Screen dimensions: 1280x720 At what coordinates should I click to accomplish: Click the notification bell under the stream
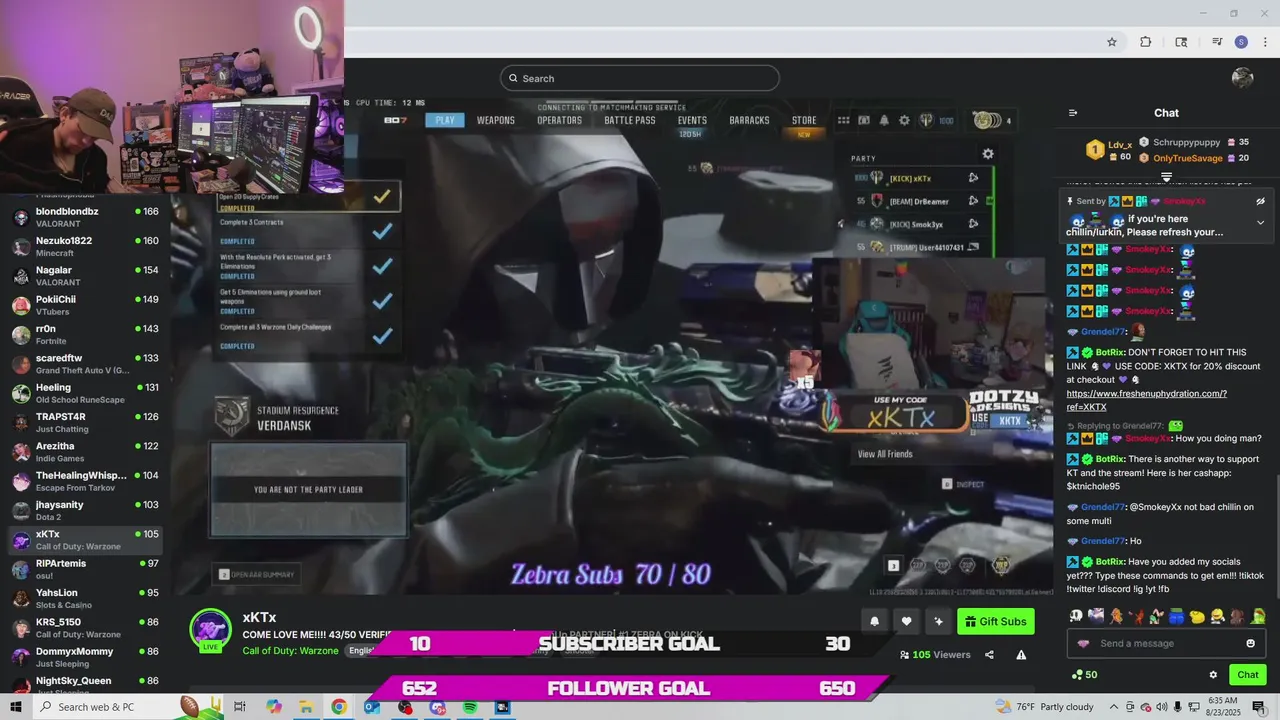(x=874, y=621)
